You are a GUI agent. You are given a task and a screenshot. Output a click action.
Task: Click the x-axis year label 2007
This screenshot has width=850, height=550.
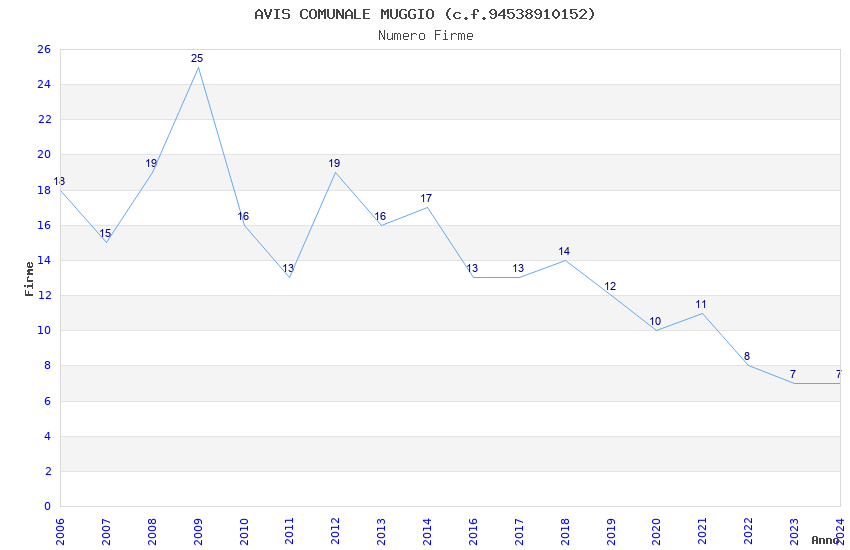pyautogui.click(x=106, y=532)
